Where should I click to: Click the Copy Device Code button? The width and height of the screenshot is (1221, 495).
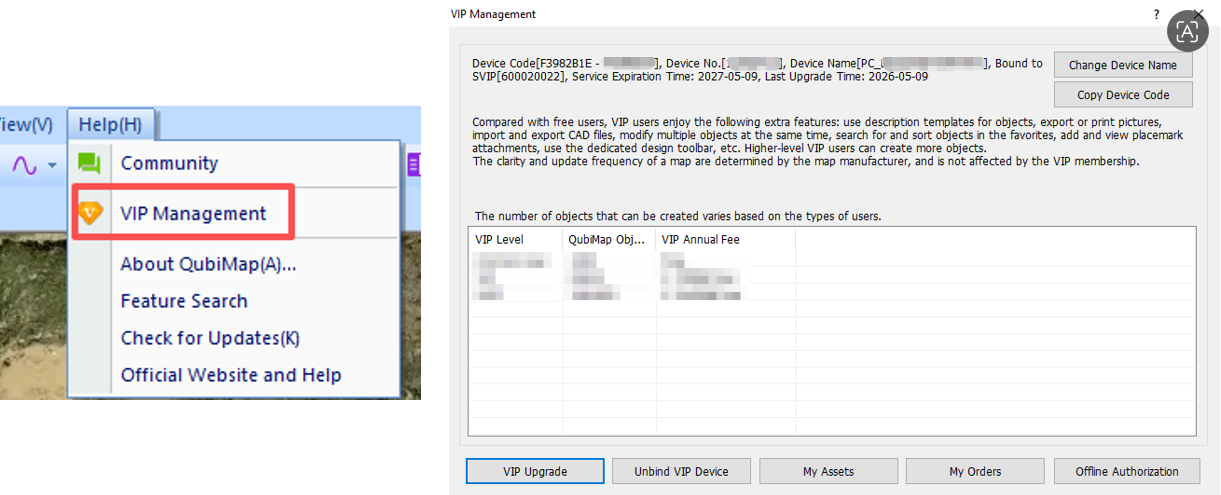[x=1123, y=94]
